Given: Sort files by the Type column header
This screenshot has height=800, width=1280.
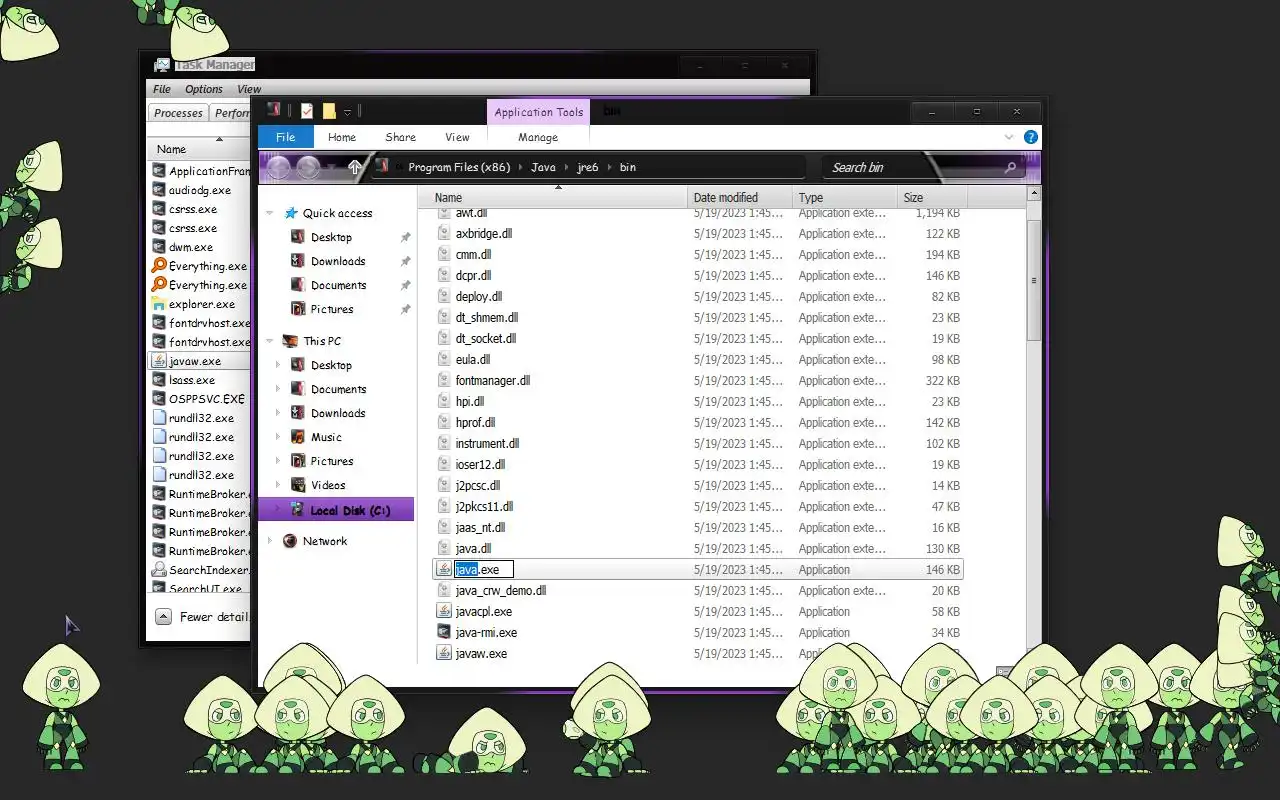Looking at the screenshot, I should point(845,197).
